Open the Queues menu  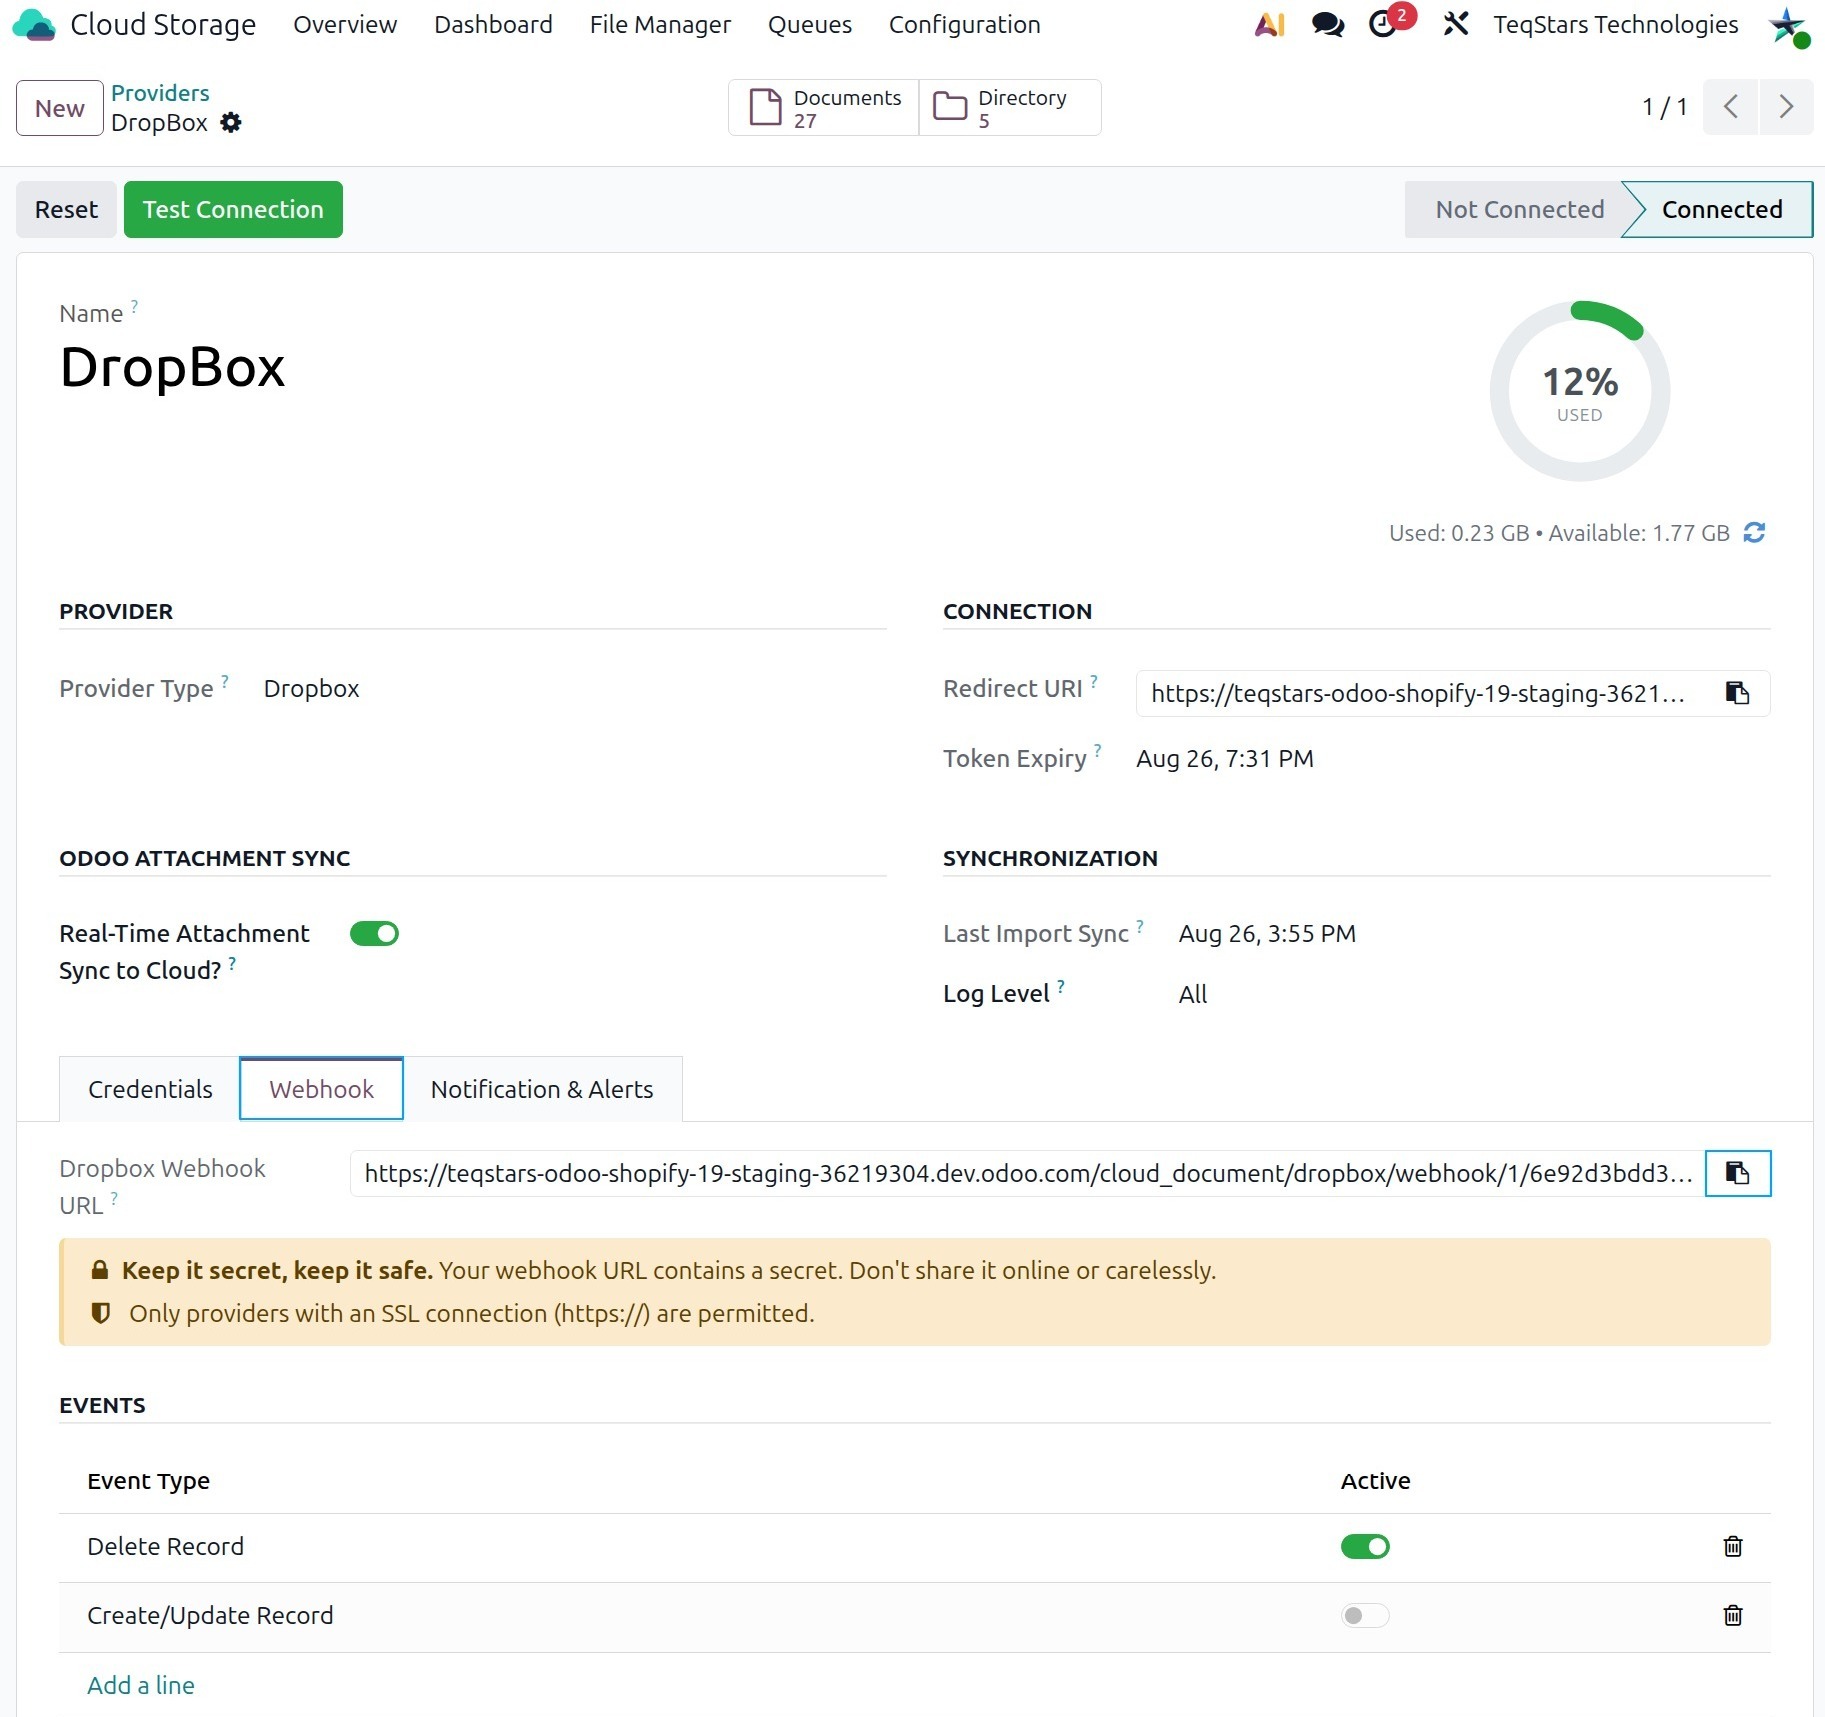tap(810, 24)
